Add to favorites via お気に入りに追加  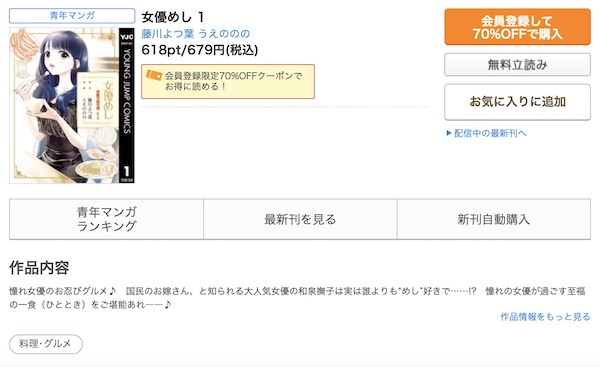517,102
